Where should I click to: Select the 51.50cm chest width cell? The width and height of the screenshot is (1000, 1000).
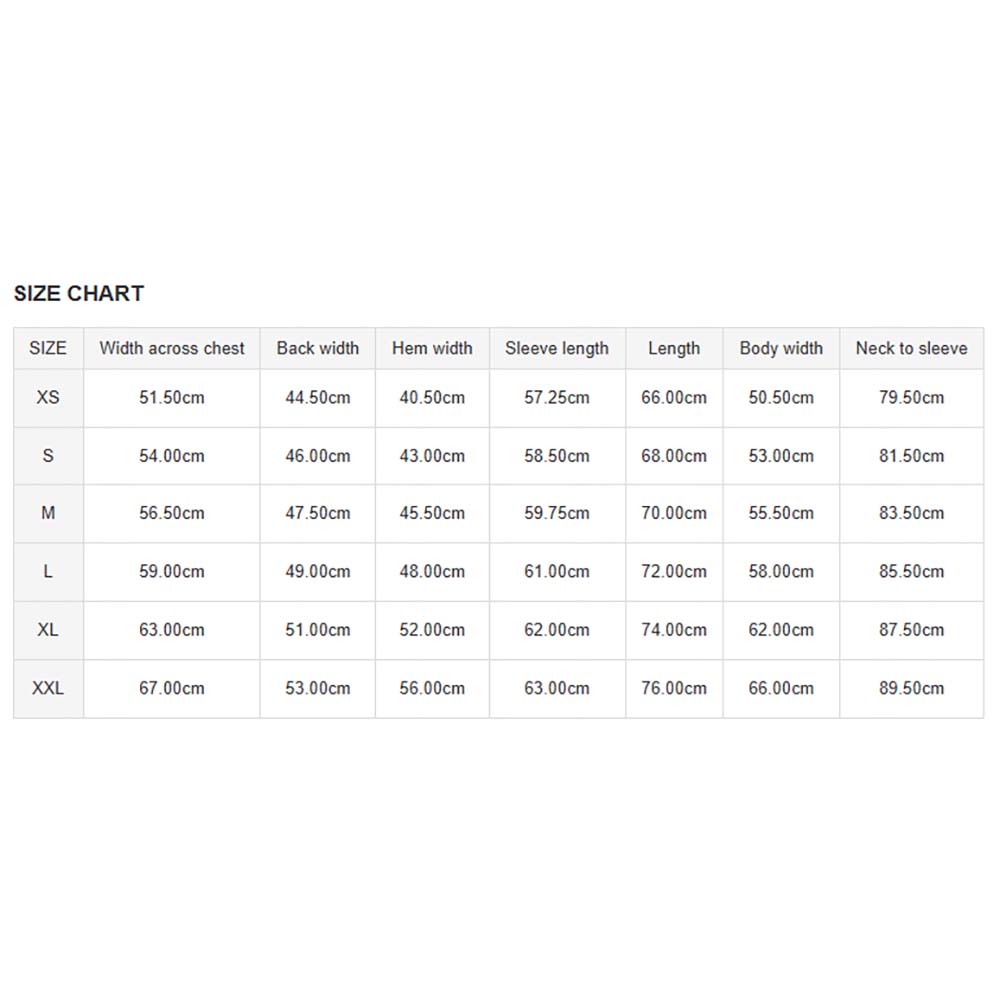pos(172,397)
